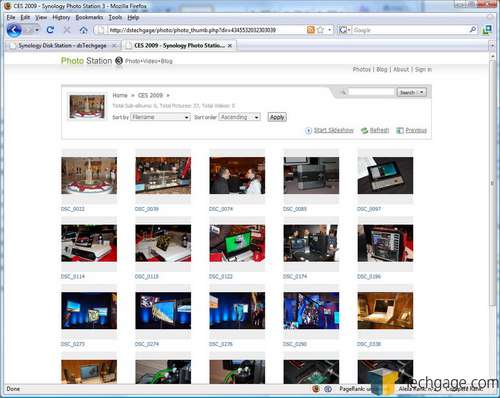The height and width of the screenshot is (398, 500).
Task: Switch to the Synology Disk Station tab
Action: 63,45
